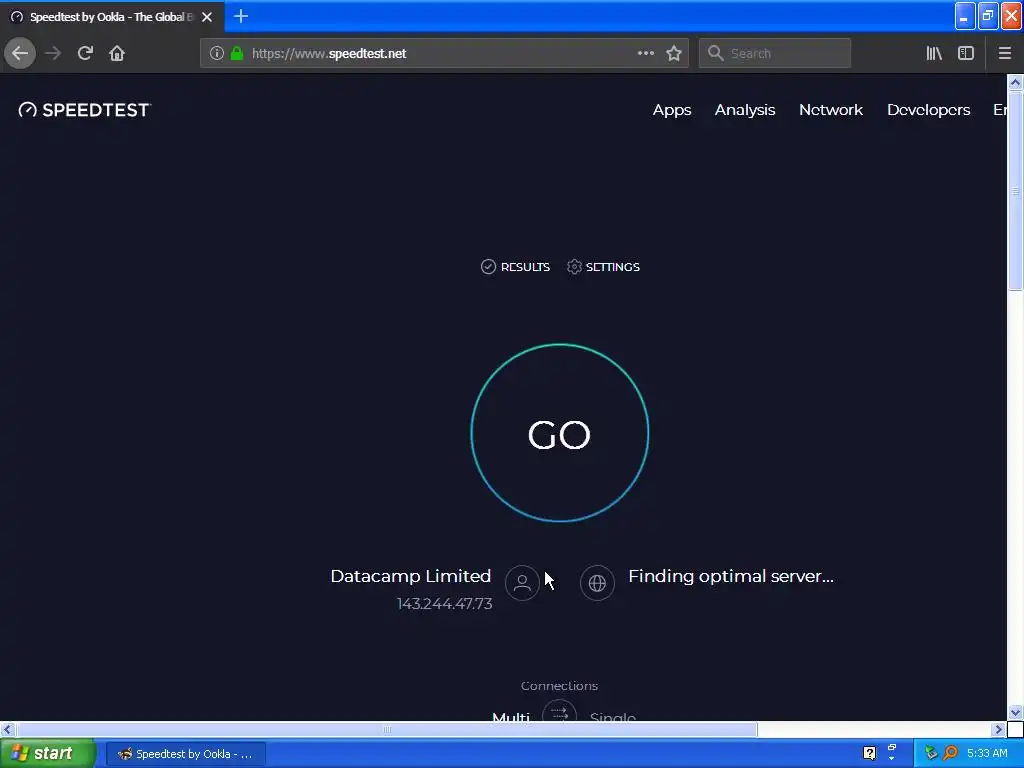Open page actions three-dots menu in address bar

click(x=645, y=53)
